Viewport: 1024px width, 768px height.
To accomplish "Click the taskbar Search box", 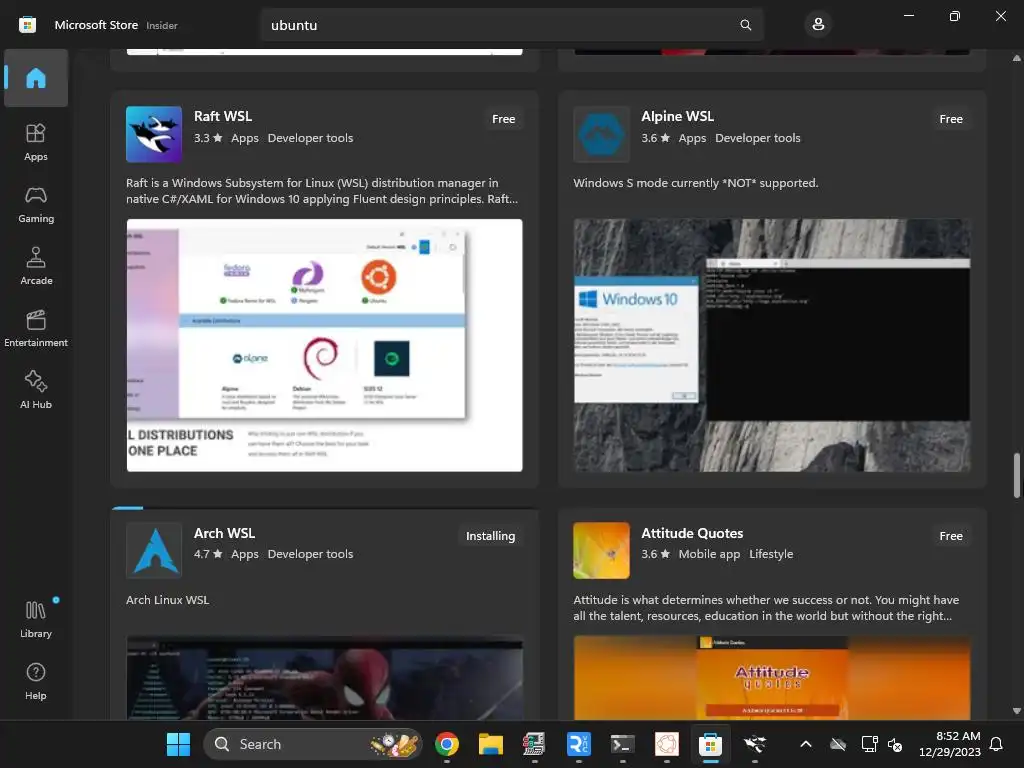I will (x=313, y=744).
